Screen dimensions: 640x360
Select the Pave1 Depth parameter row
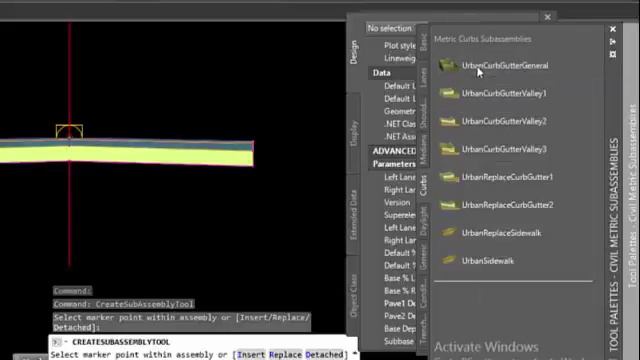399,303
